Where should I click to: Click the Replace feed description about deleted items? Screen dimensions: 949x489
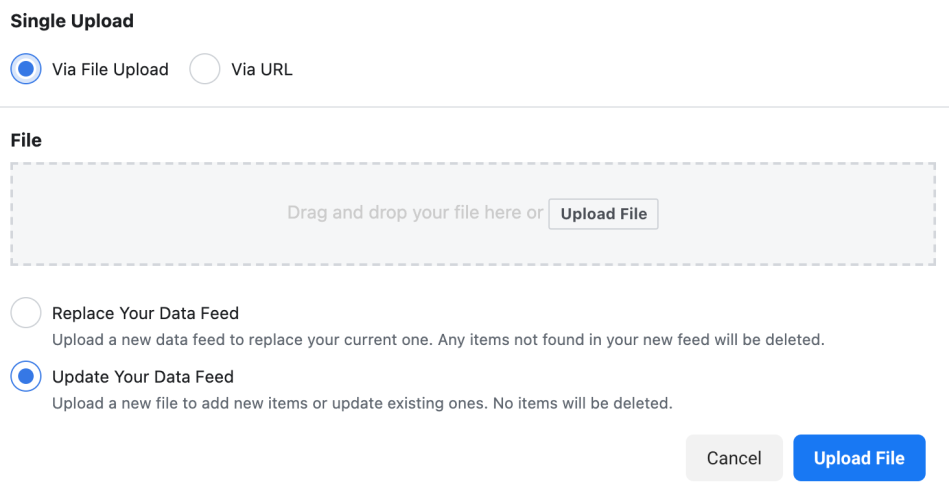click(x=438, y=340)
